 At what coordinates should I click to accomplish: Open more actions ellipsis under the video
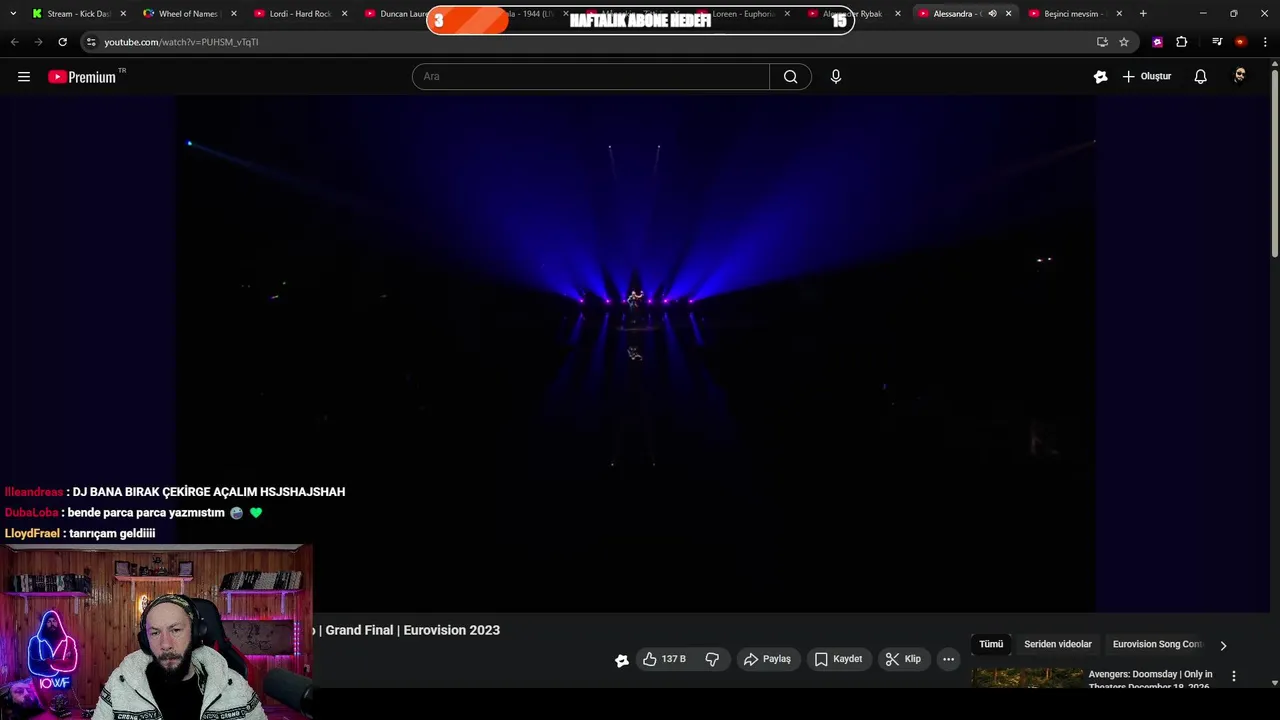[948, 659]
